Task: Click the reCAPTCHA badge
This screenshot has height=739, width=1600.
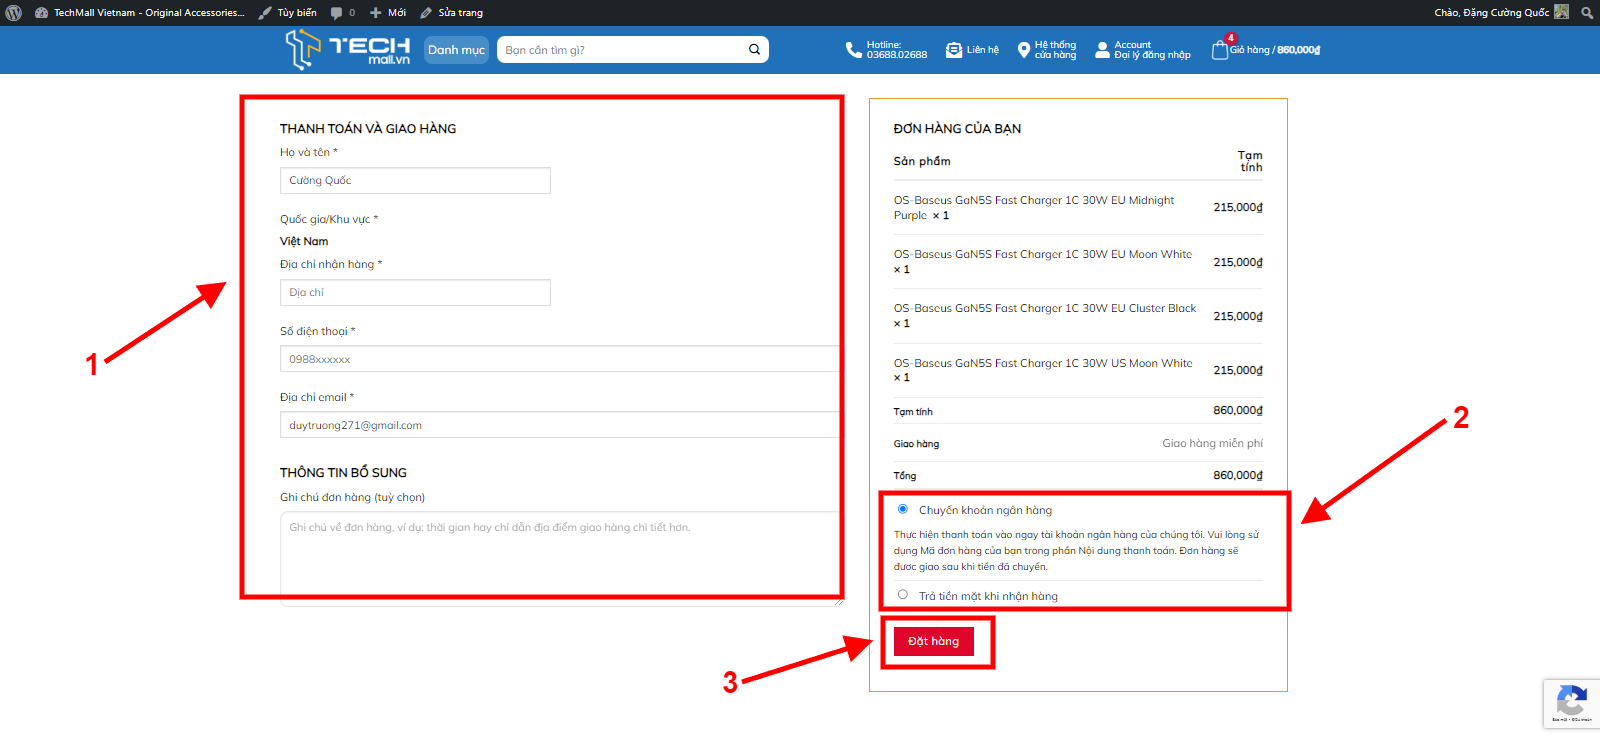Action: [x=1570, y=703]
